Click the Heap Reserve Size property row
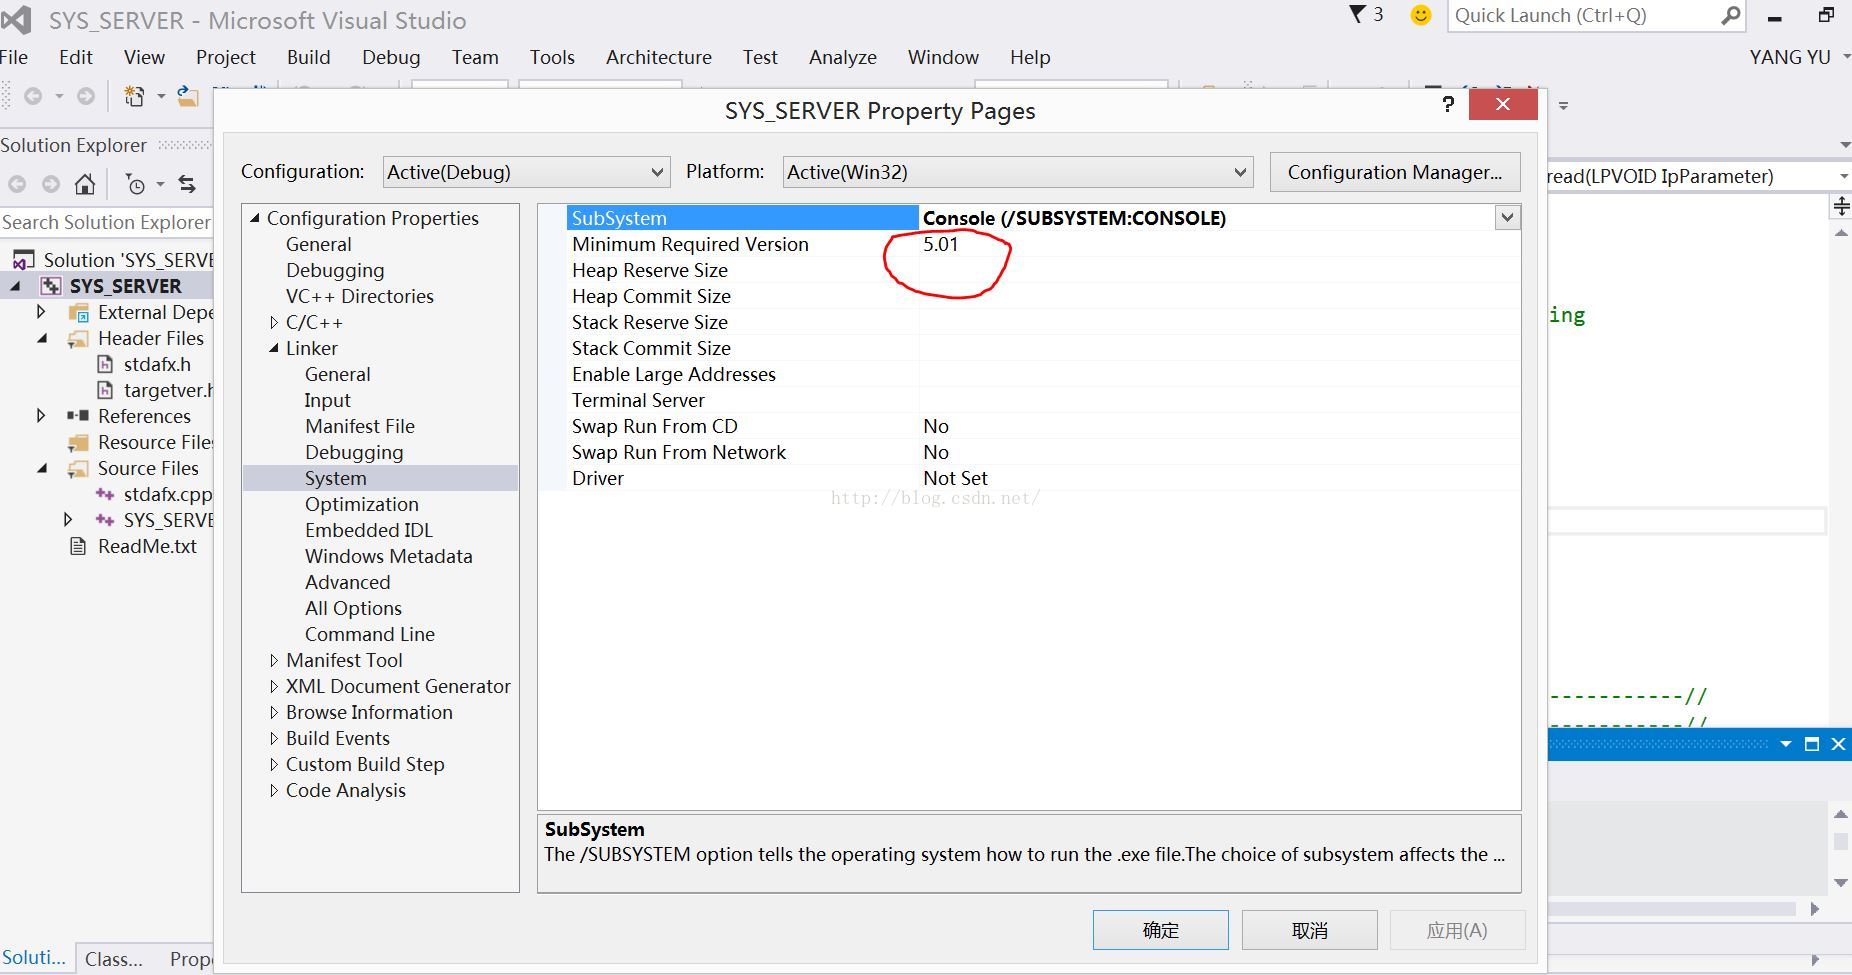The width and height of the screenshot is (1852, 975). coord(1043,270)
